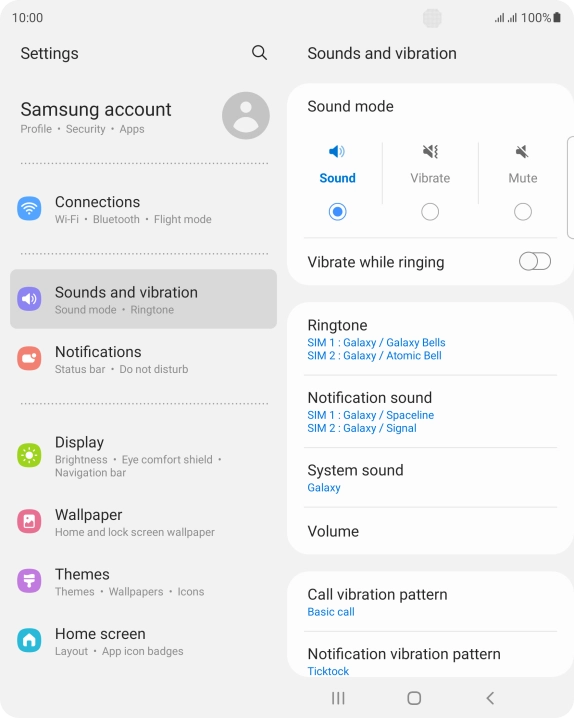This screenshot has height=718, width=574.
Task: Toggle Vibrate while ringing switch
Action: 535,262
